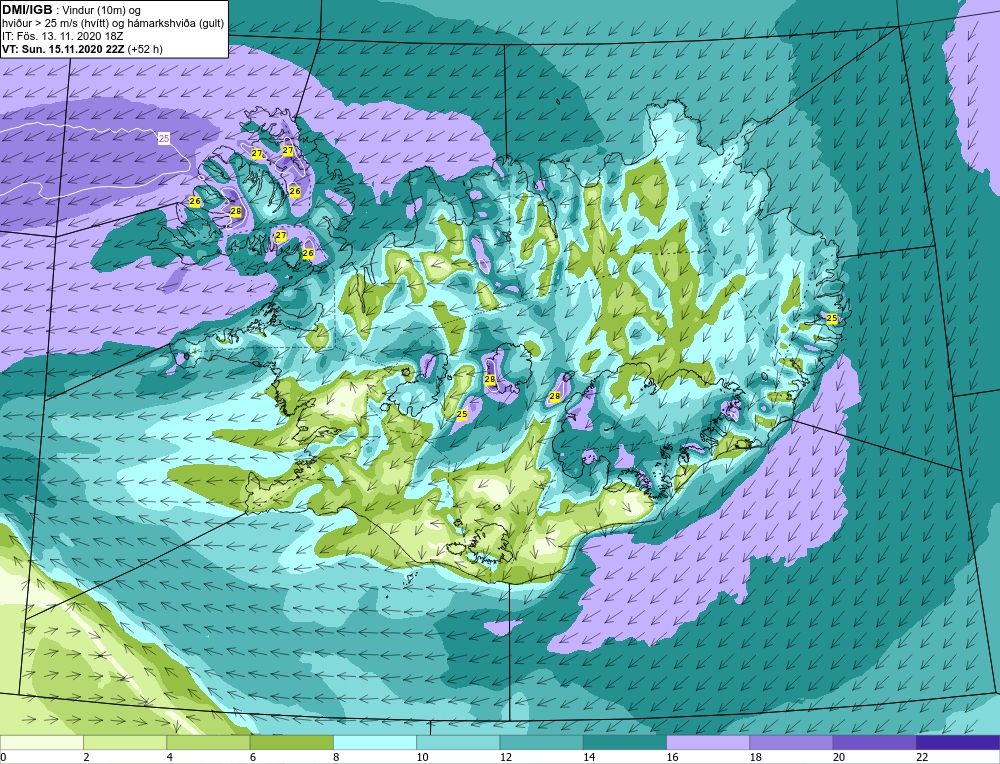This screenshot has width=1000, height=764.
Task: Click the 16–18 m/s lavender legend swatch
Action: tap(708, 742)
